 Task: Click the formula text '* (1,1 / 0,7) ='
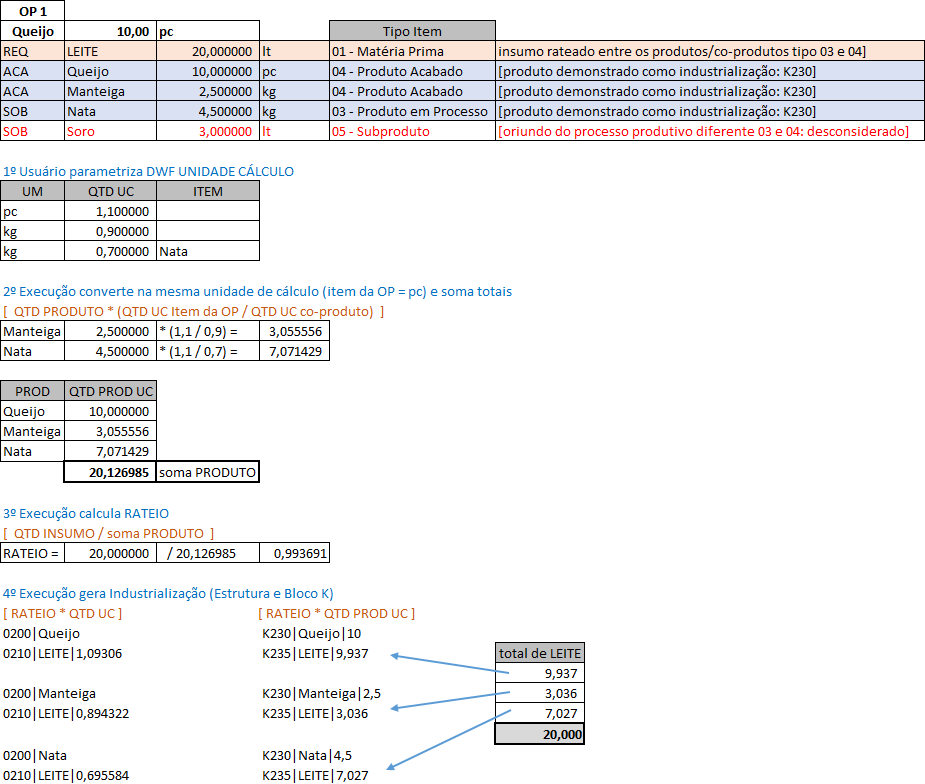point(208,351)
